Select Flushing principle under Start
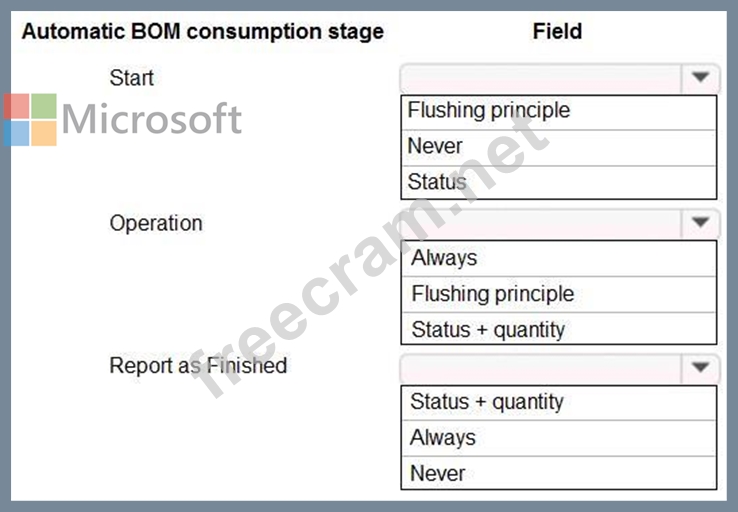Viewport: 738px width, 512px height. click(x=559, y=112)
